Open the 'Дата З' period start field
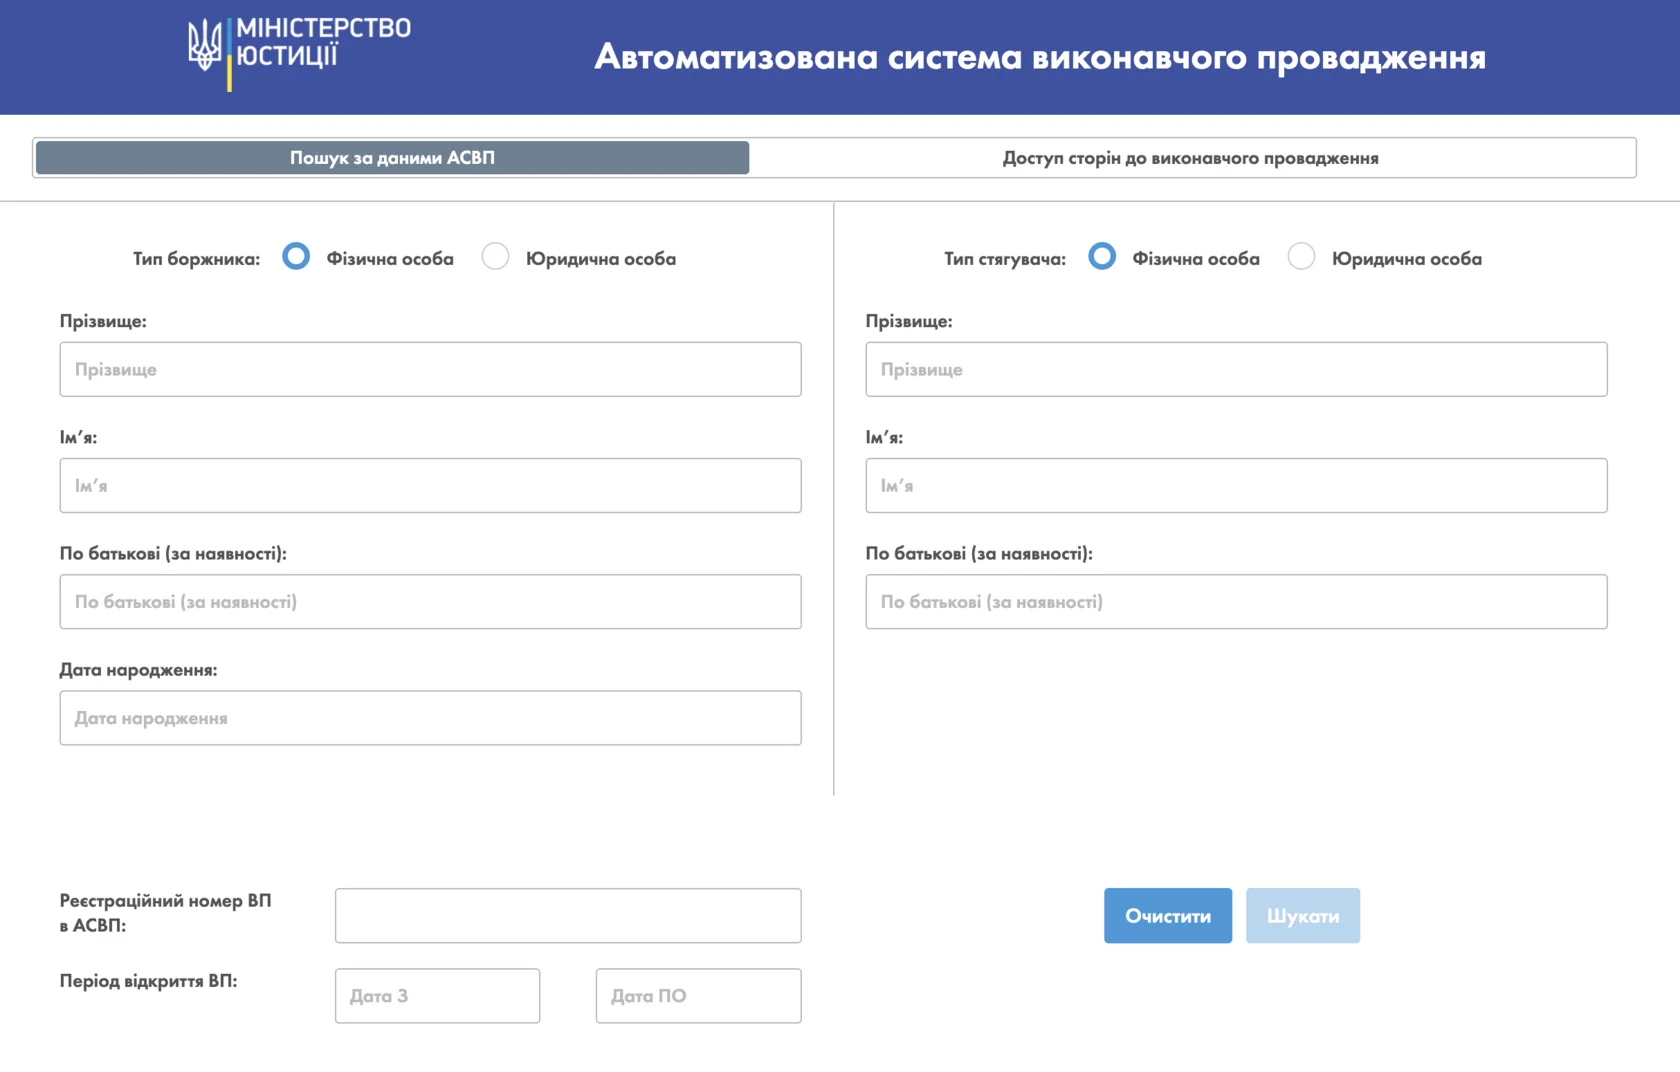This screenshot has height=1072, width=1680. click(x=437, y=995)
